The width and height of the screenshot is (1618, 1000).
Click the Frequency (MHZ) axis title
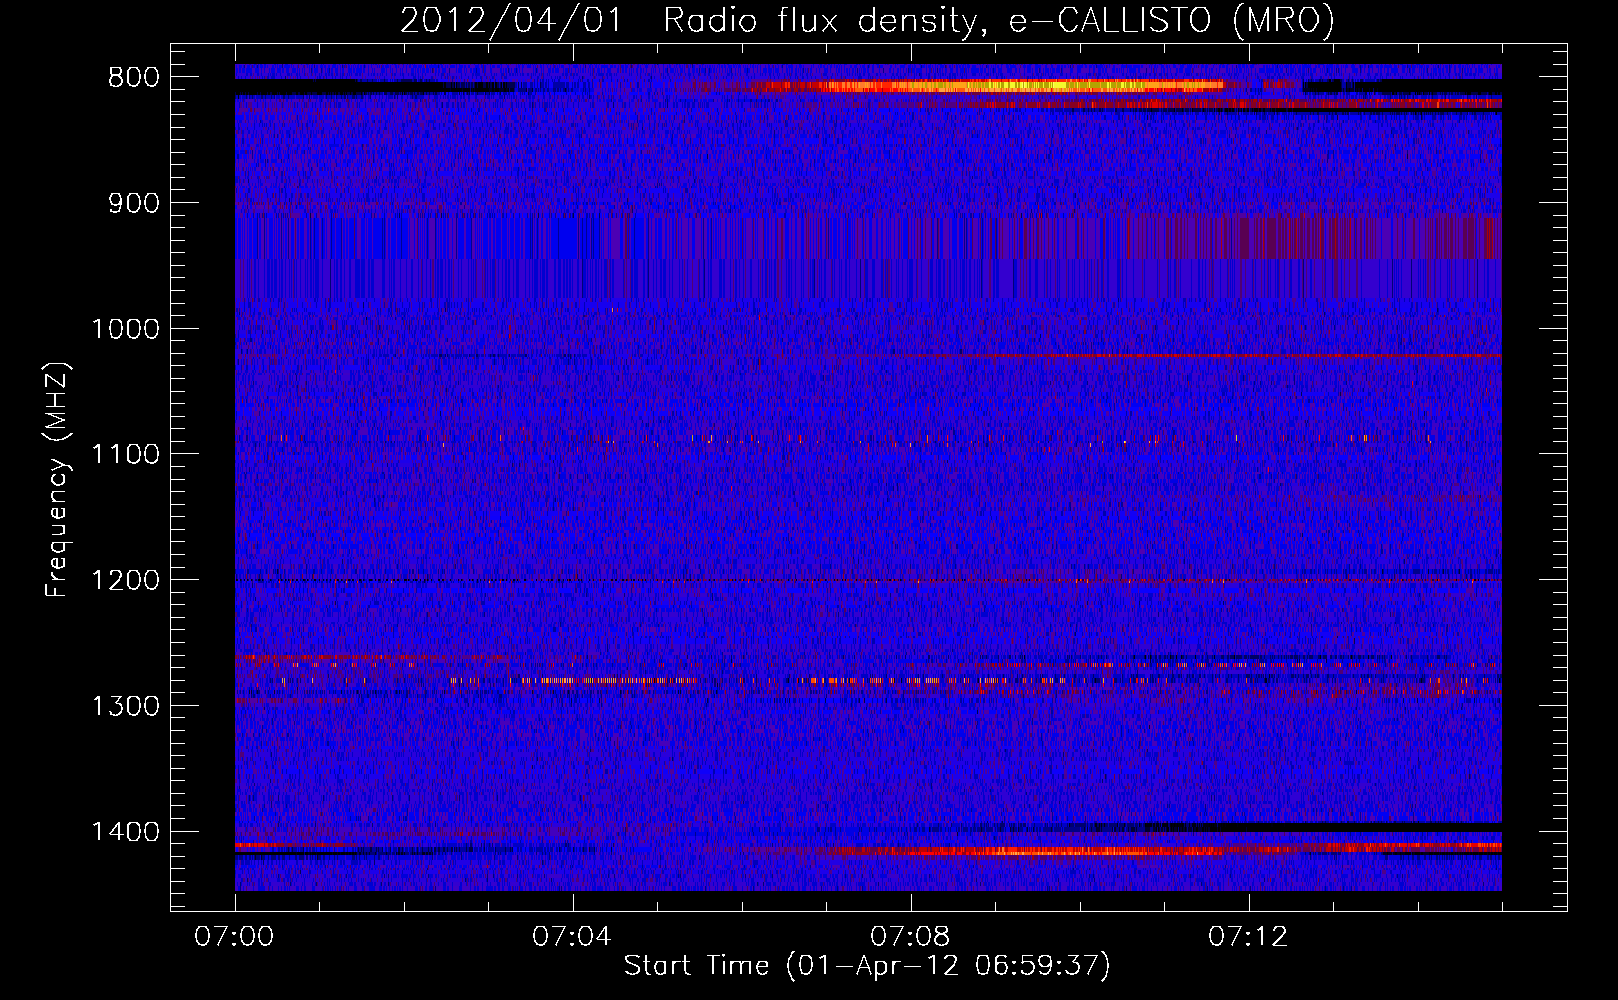pyautogui.click(x=58, y=479)
